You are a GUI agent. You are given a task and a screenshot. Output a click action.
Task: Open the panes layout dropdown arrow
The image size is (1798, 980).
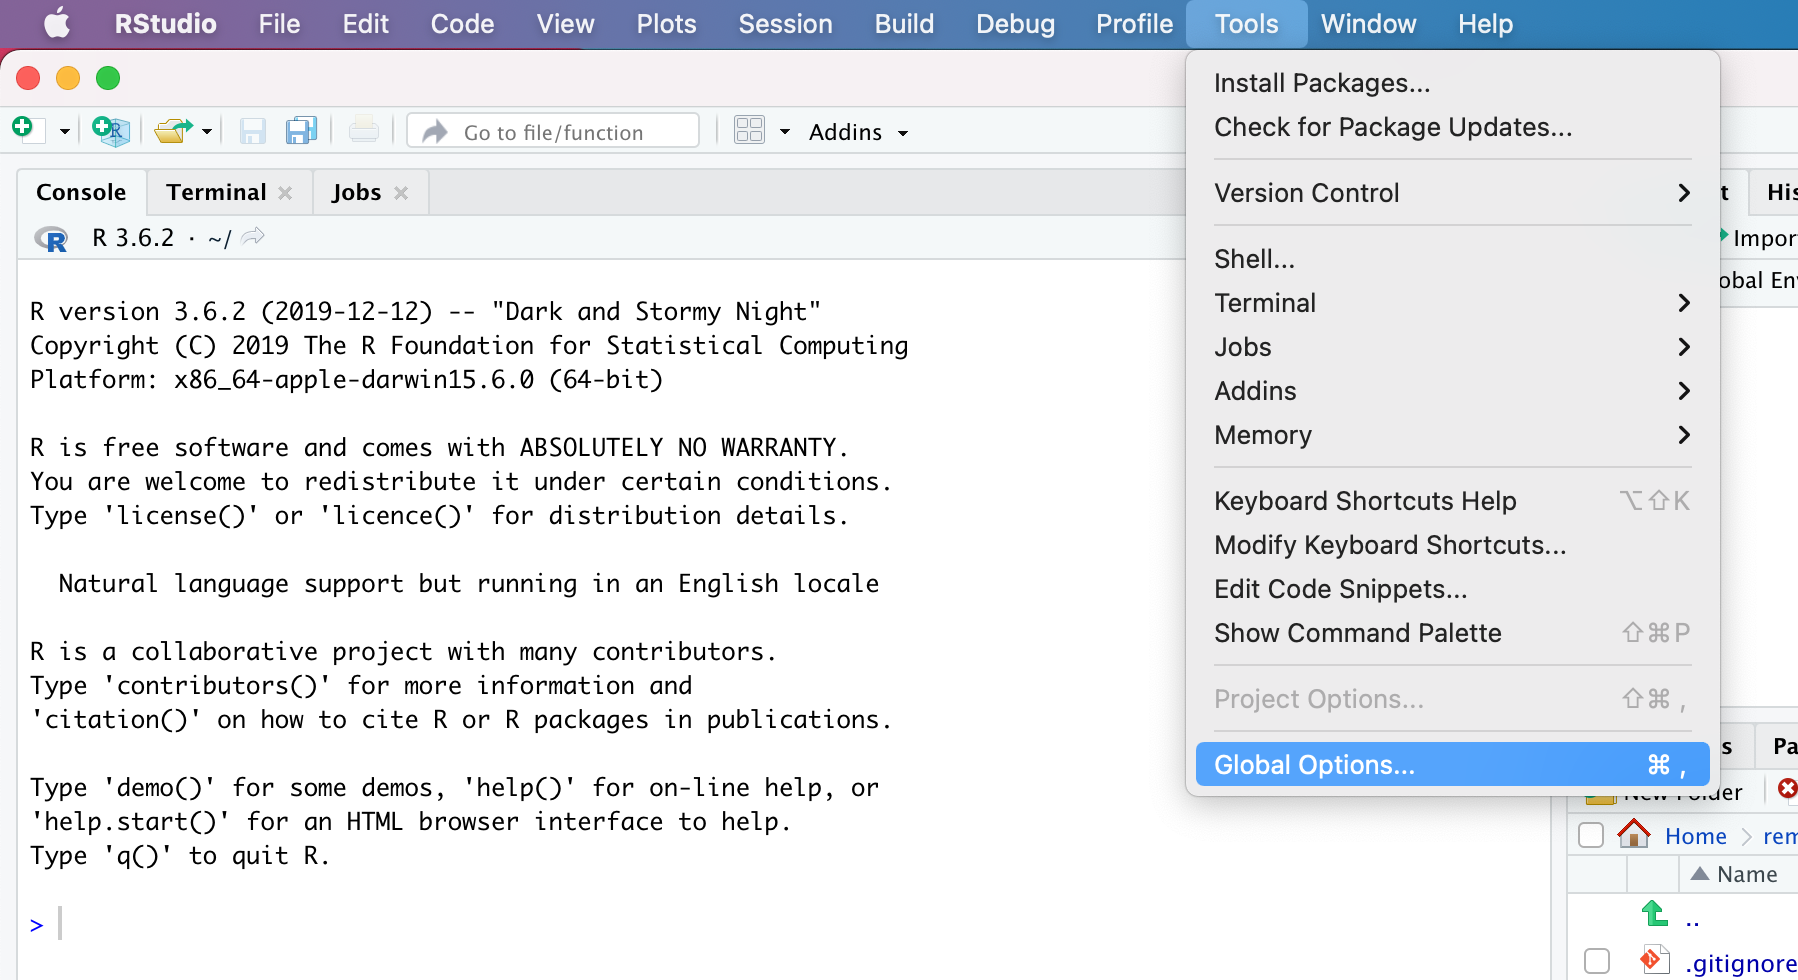785,132
